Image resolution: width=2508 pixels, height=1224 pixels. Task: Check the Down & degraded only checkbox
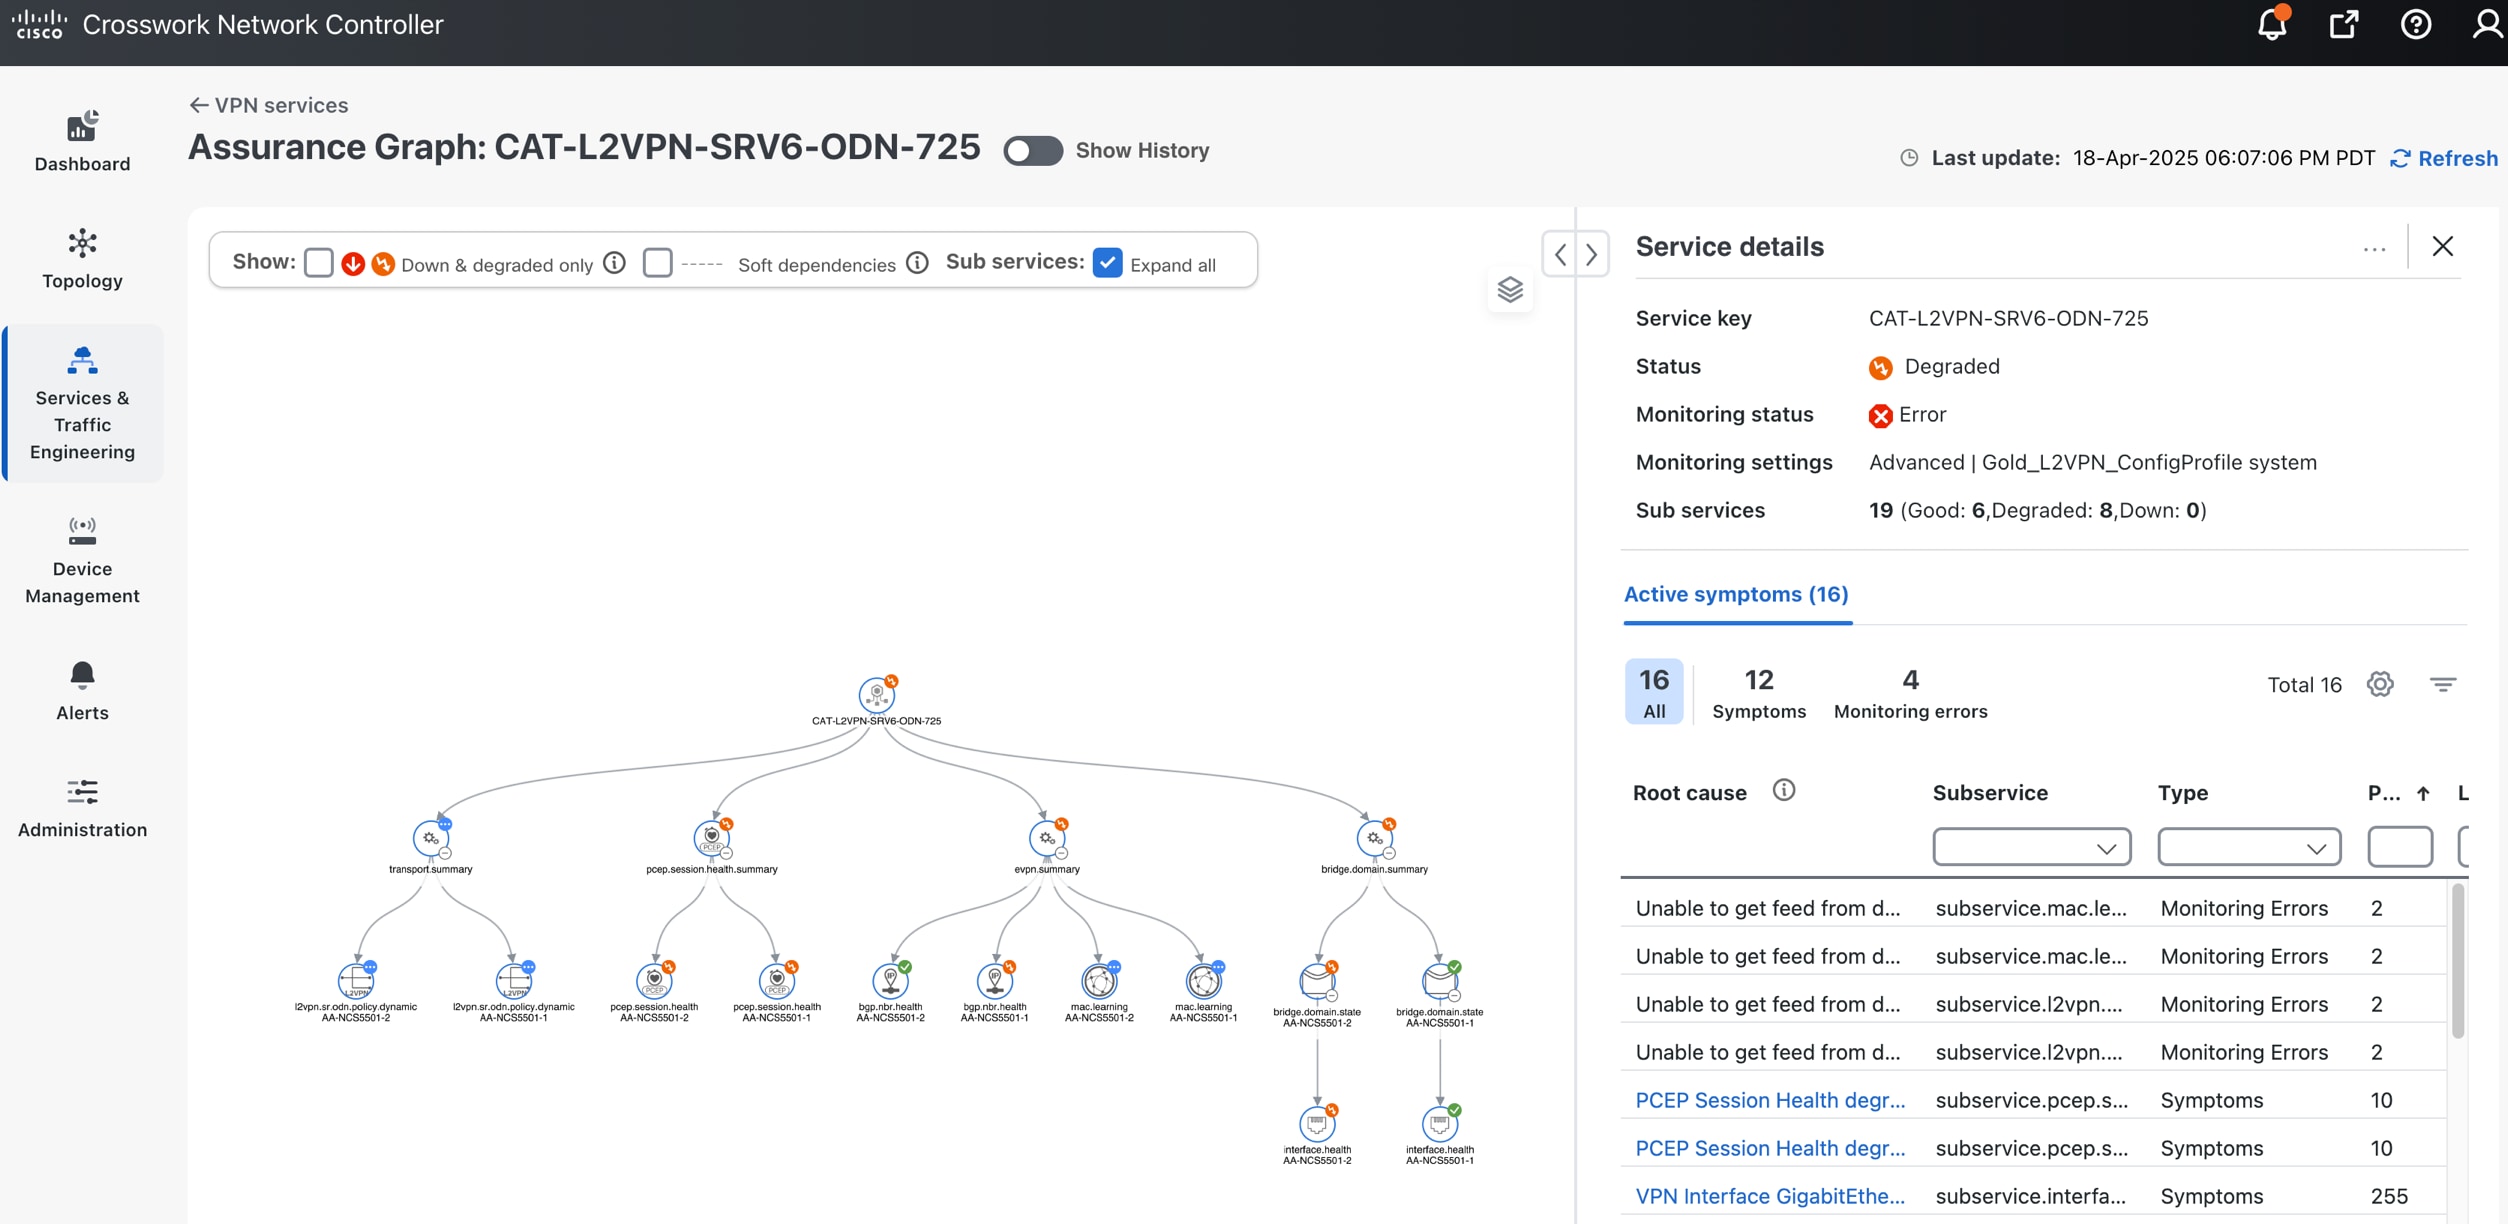(319, 262)
